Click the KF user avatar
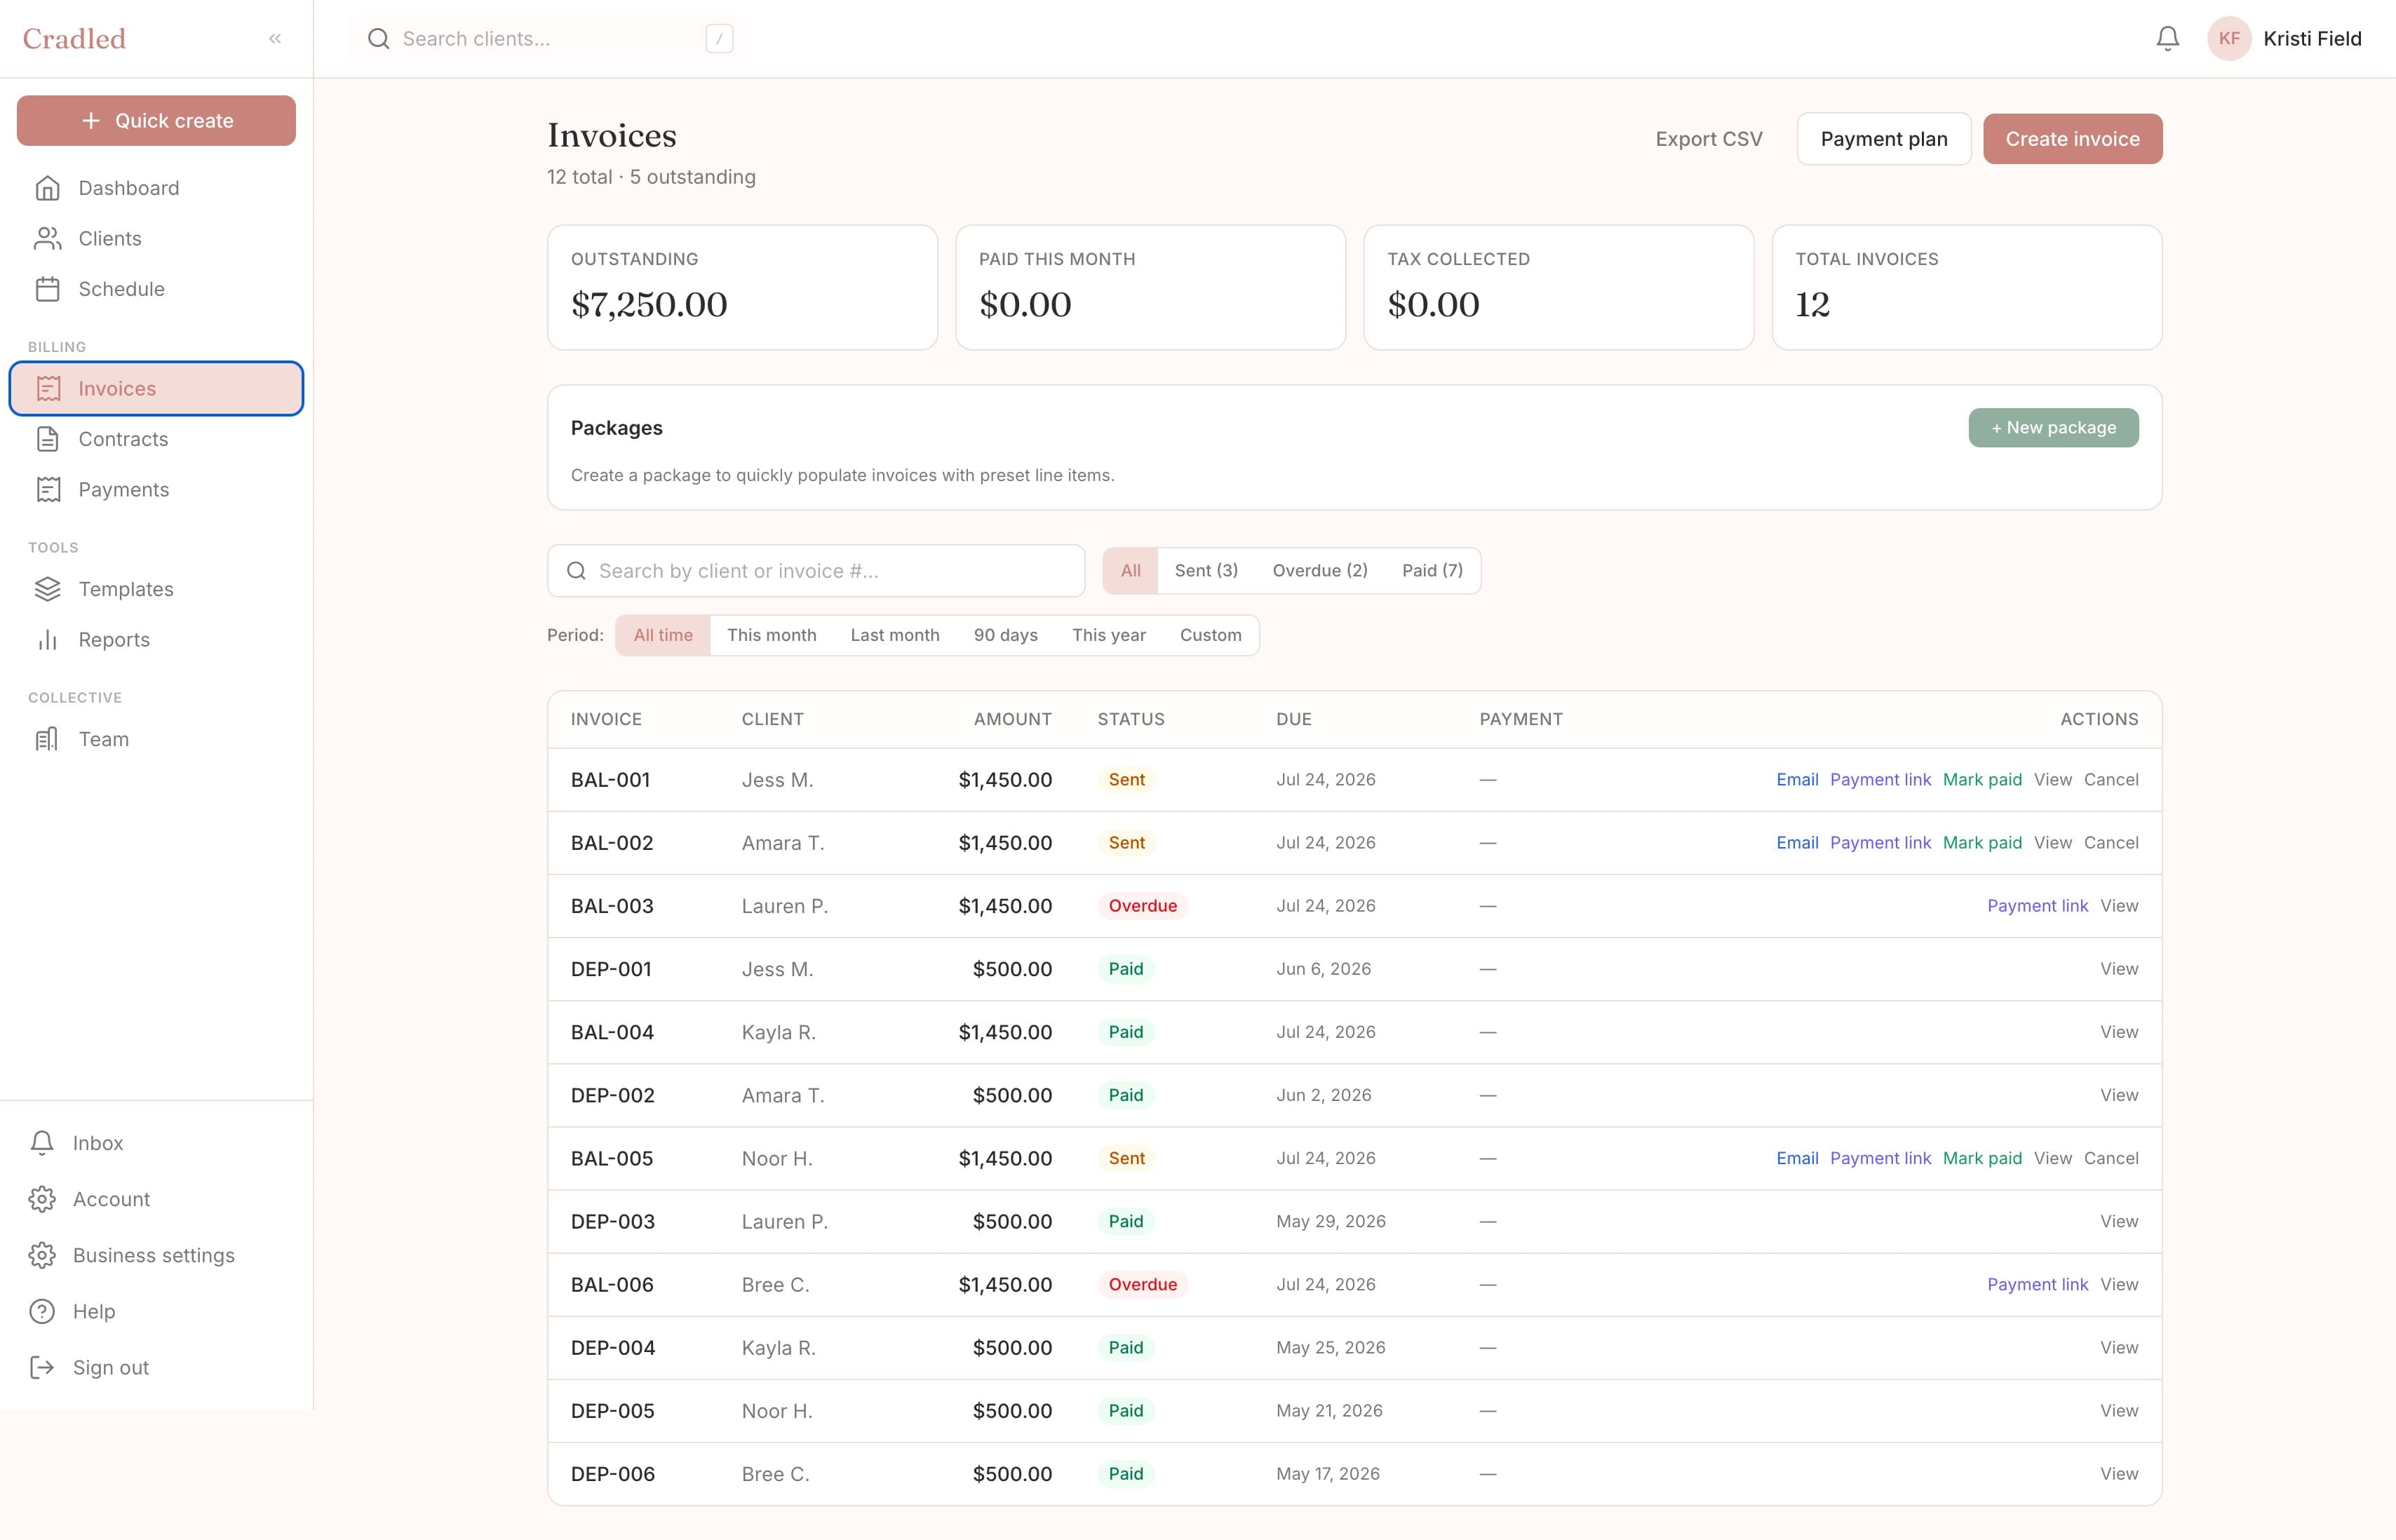 pyautogui.click(x=2229, y=39)
